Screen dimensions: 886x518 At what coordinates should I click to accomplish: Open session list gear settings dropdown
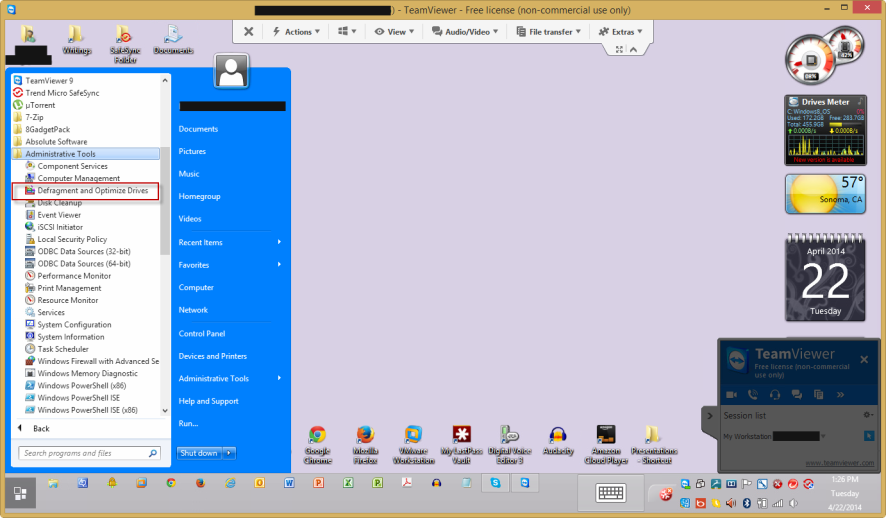[868, 415]
